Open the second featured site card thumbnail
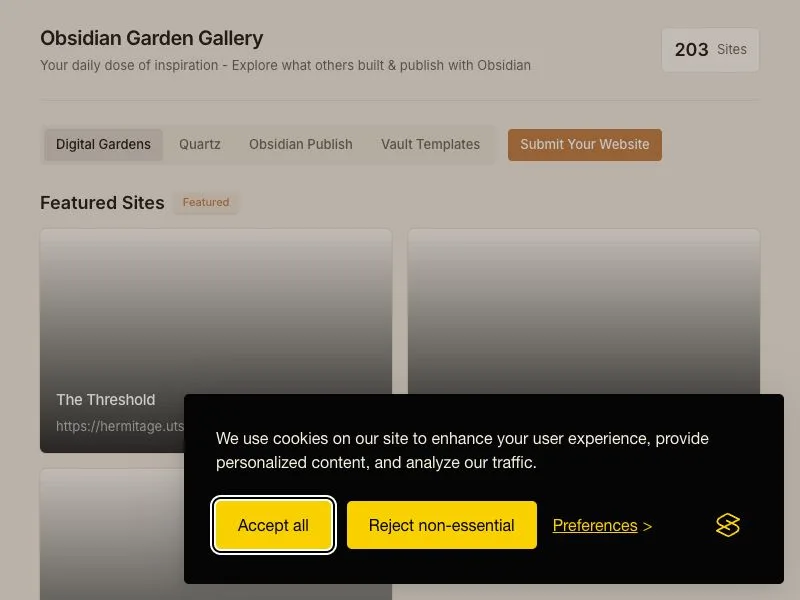The image size is (800, 600). (x=584, y=311)
